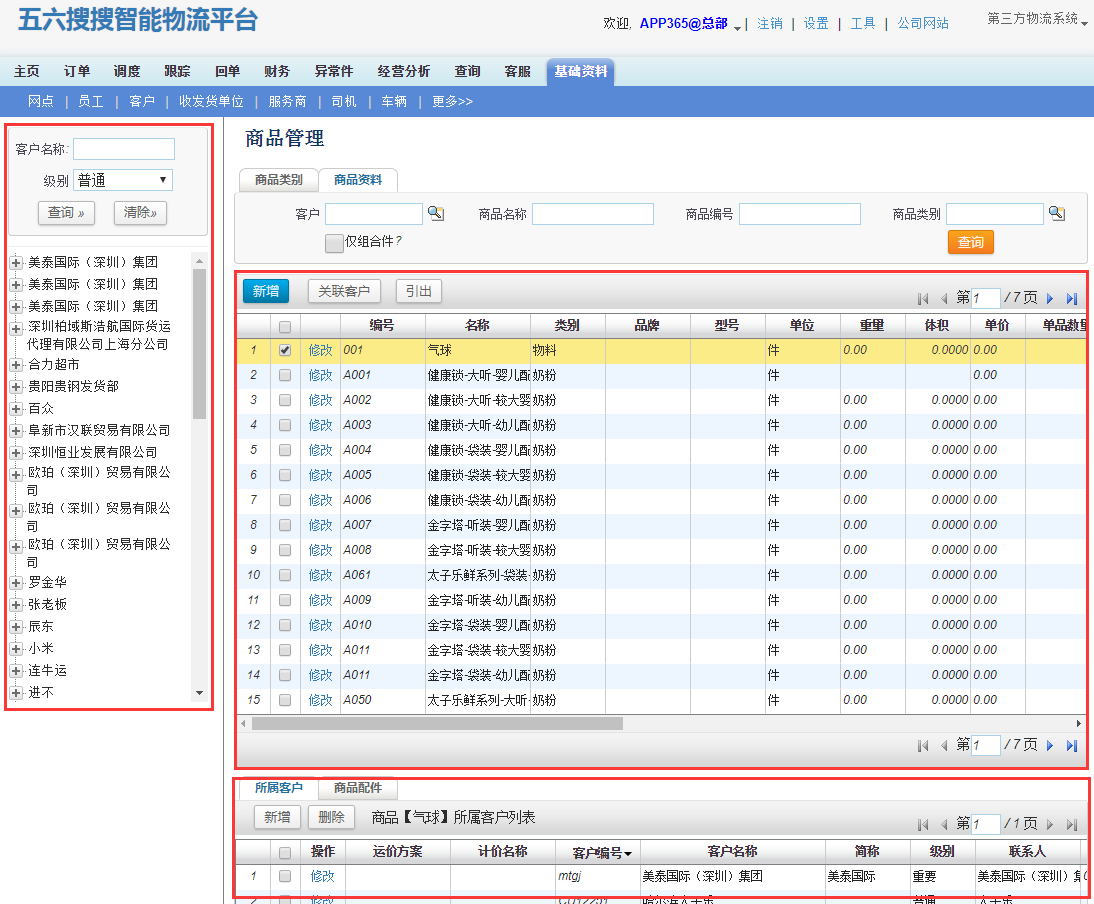Image resolution: width=1094 pixels, height=904 pixels.
Task: Click last page icon below product table
Action: tap(1072, 745)
